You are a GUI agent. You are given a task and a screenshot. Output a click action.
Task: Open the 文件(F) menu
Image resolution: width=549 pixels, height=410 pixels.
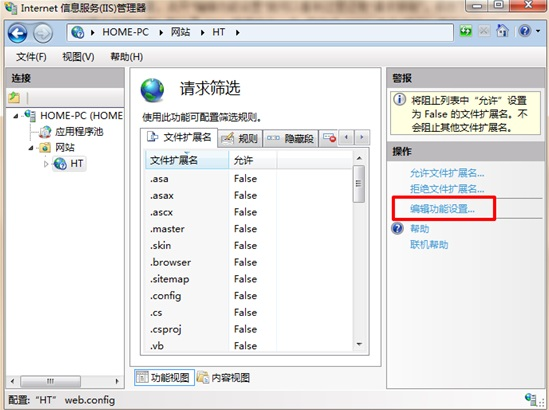31,57
